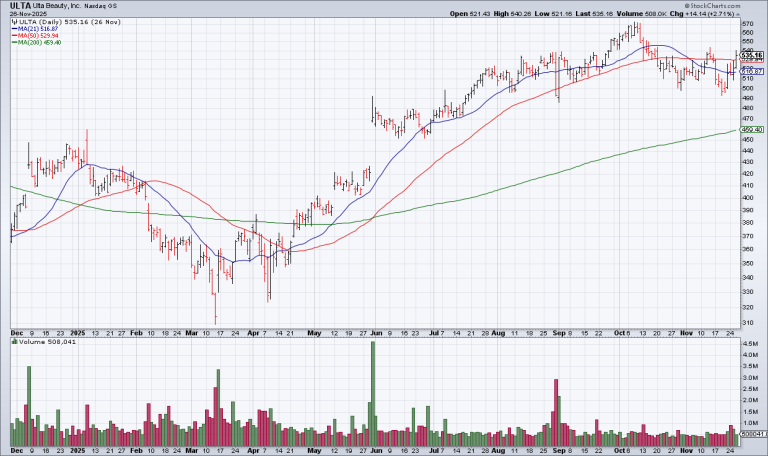Screen dimensions: 768x456
Task: Click the 'Chg +14.14 (+2.71%)' header value
Action: coord(702,14)
